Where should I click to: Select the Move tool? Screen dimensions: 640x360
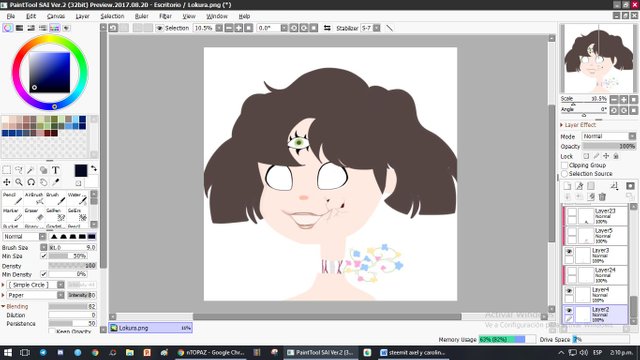7,182
